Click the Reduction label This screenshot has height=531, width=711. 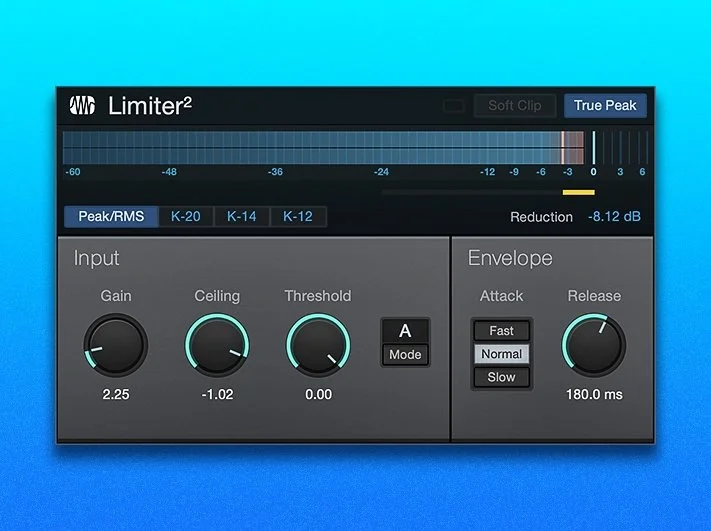541,217
